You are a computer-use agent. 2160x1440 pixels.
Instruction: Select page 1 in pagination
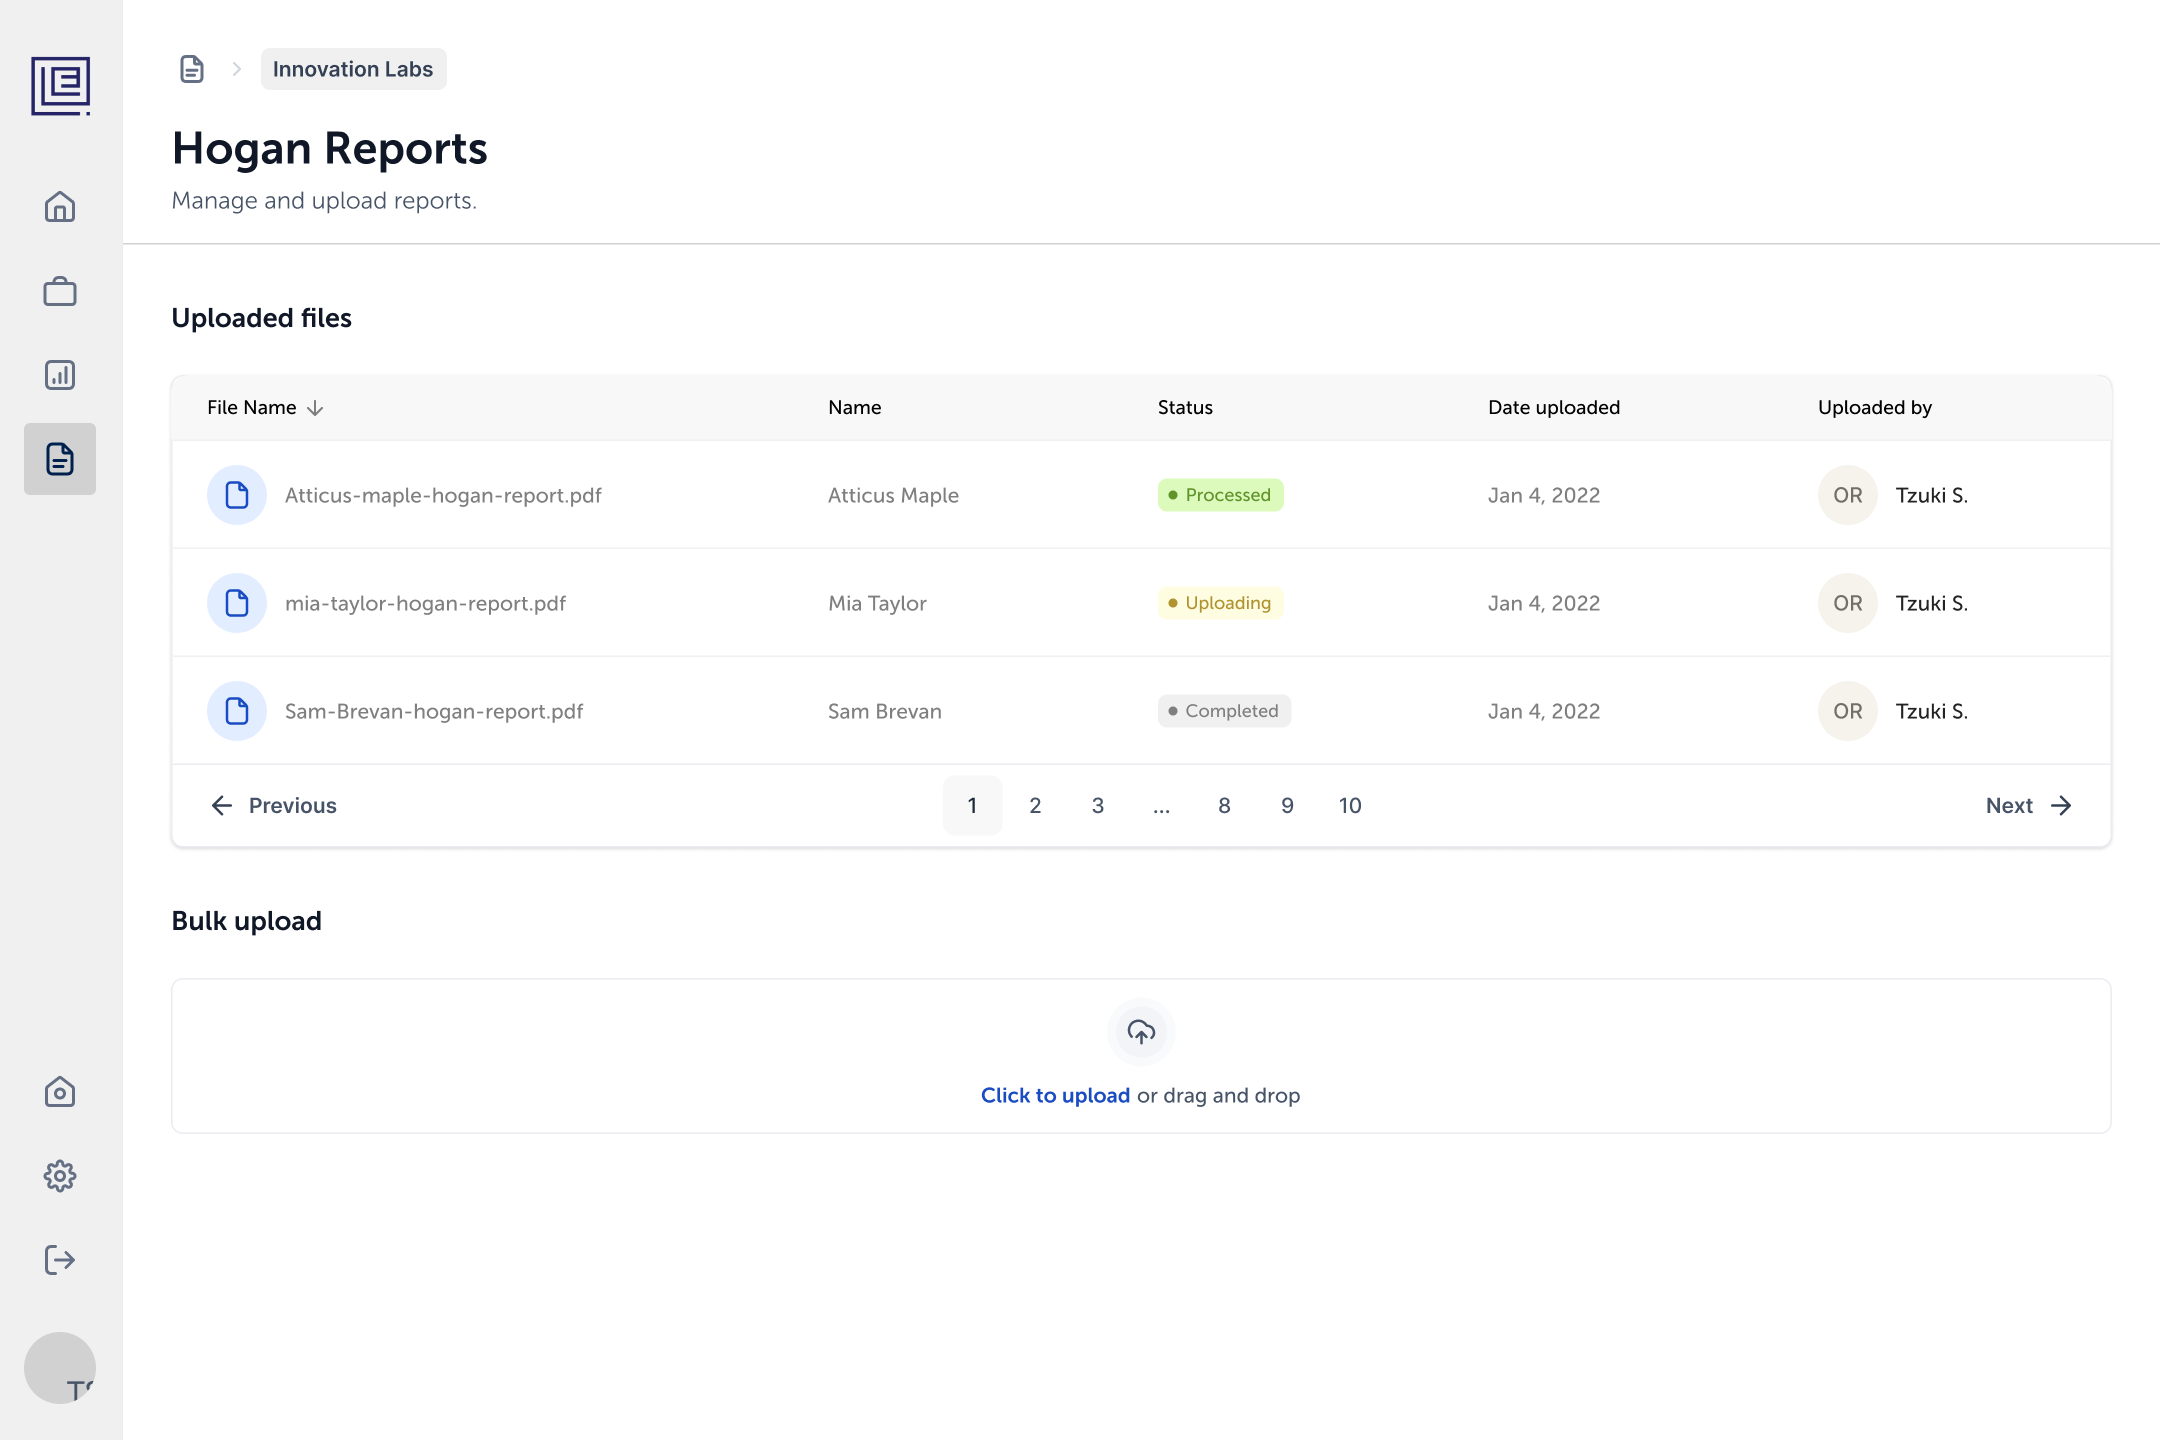(972, 806)
